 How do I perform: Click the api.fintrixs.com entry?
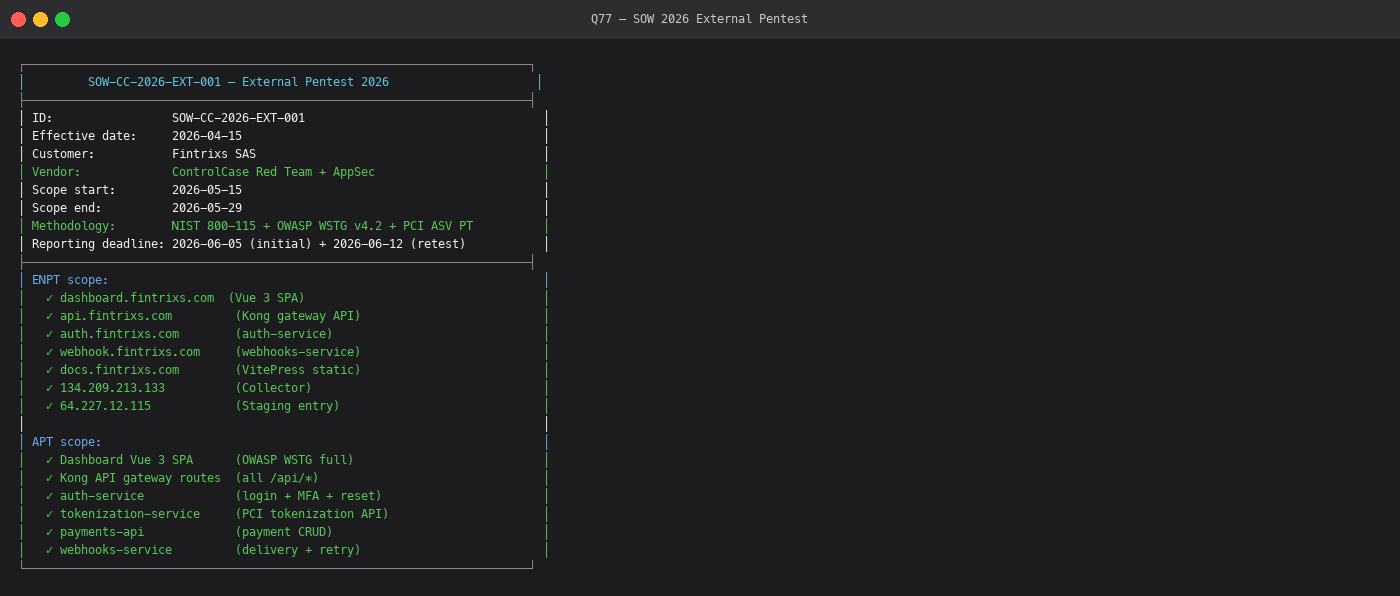pos(116,316)
